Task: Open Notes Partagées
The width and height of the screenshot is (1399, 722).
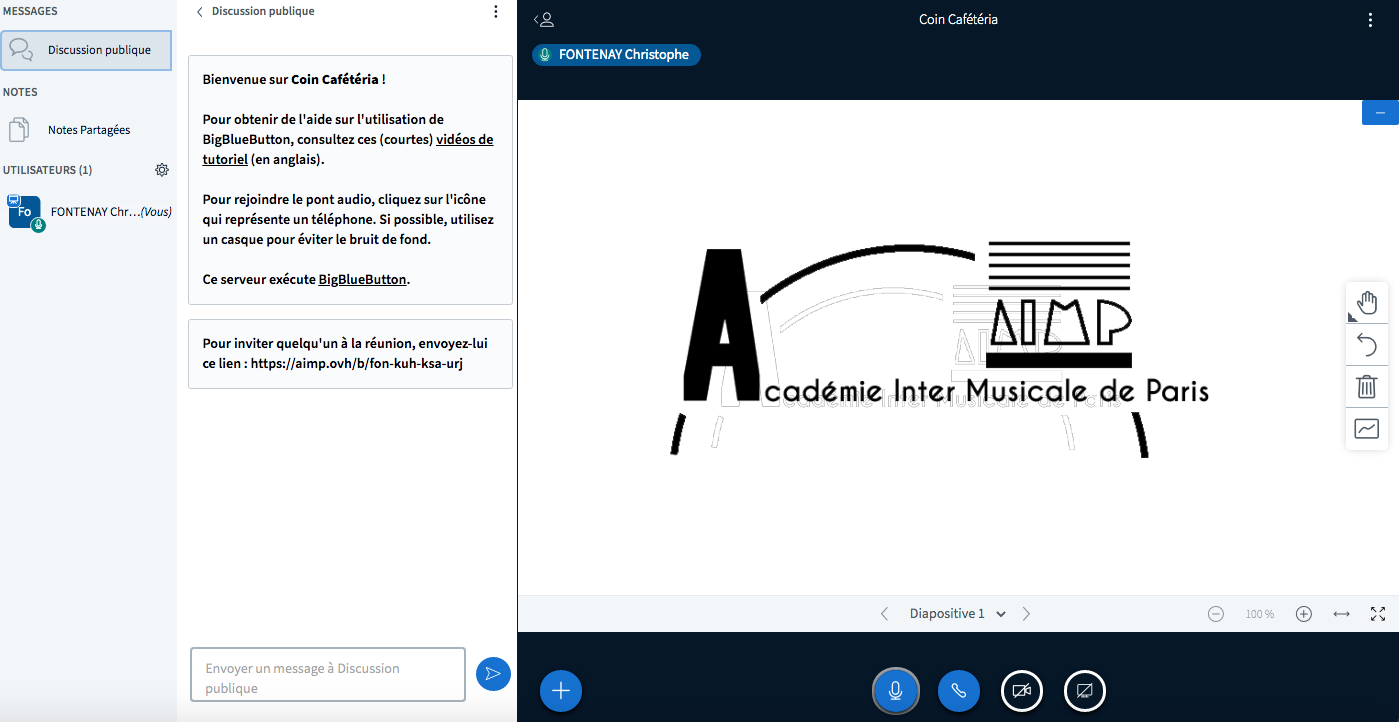Action: tap(88, 130)
